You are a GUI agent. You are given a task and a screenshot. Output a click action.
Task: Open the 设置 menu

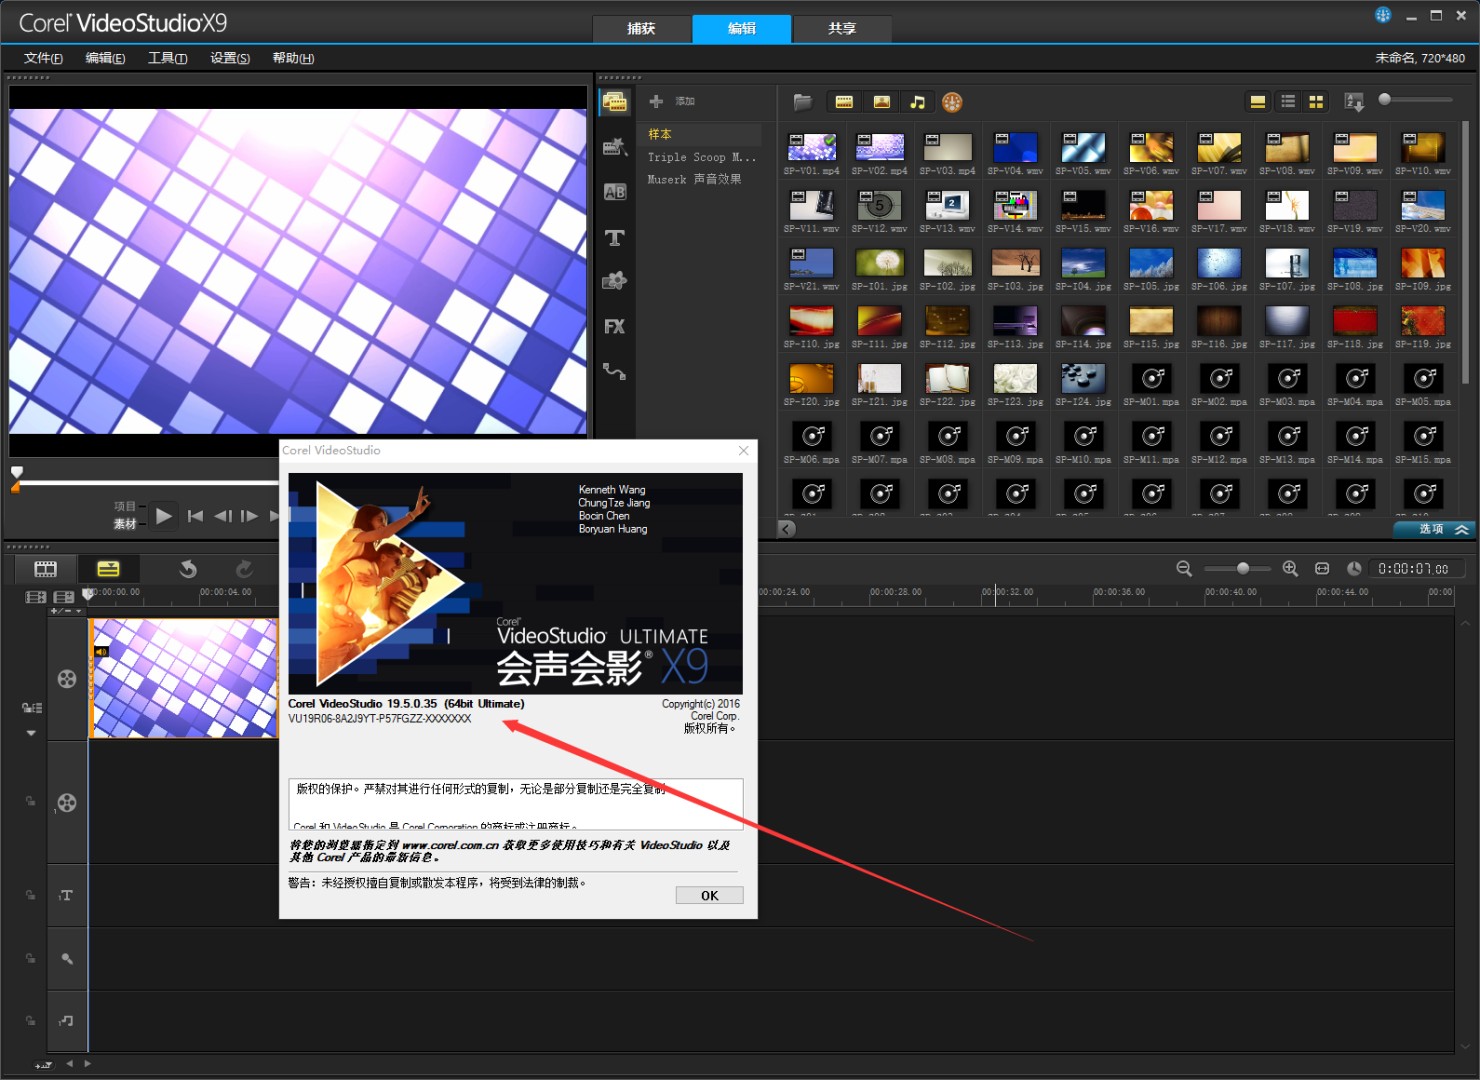(x=230, y=58)
